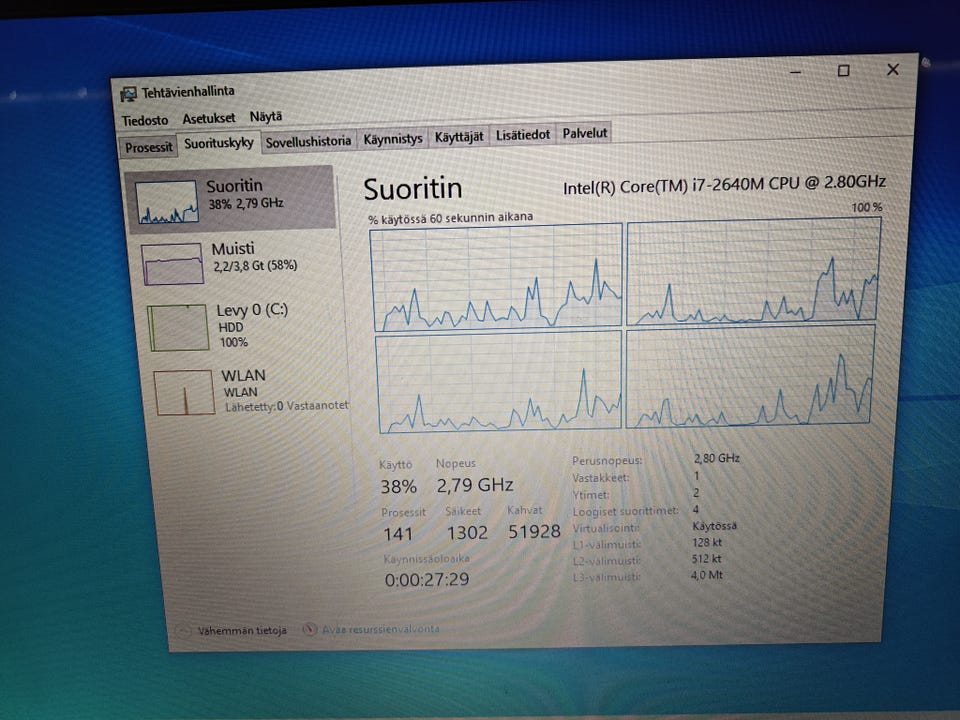
Task: Click the Intel(R) Core(TM) i7-2640M CPU text
Action: 724,185
